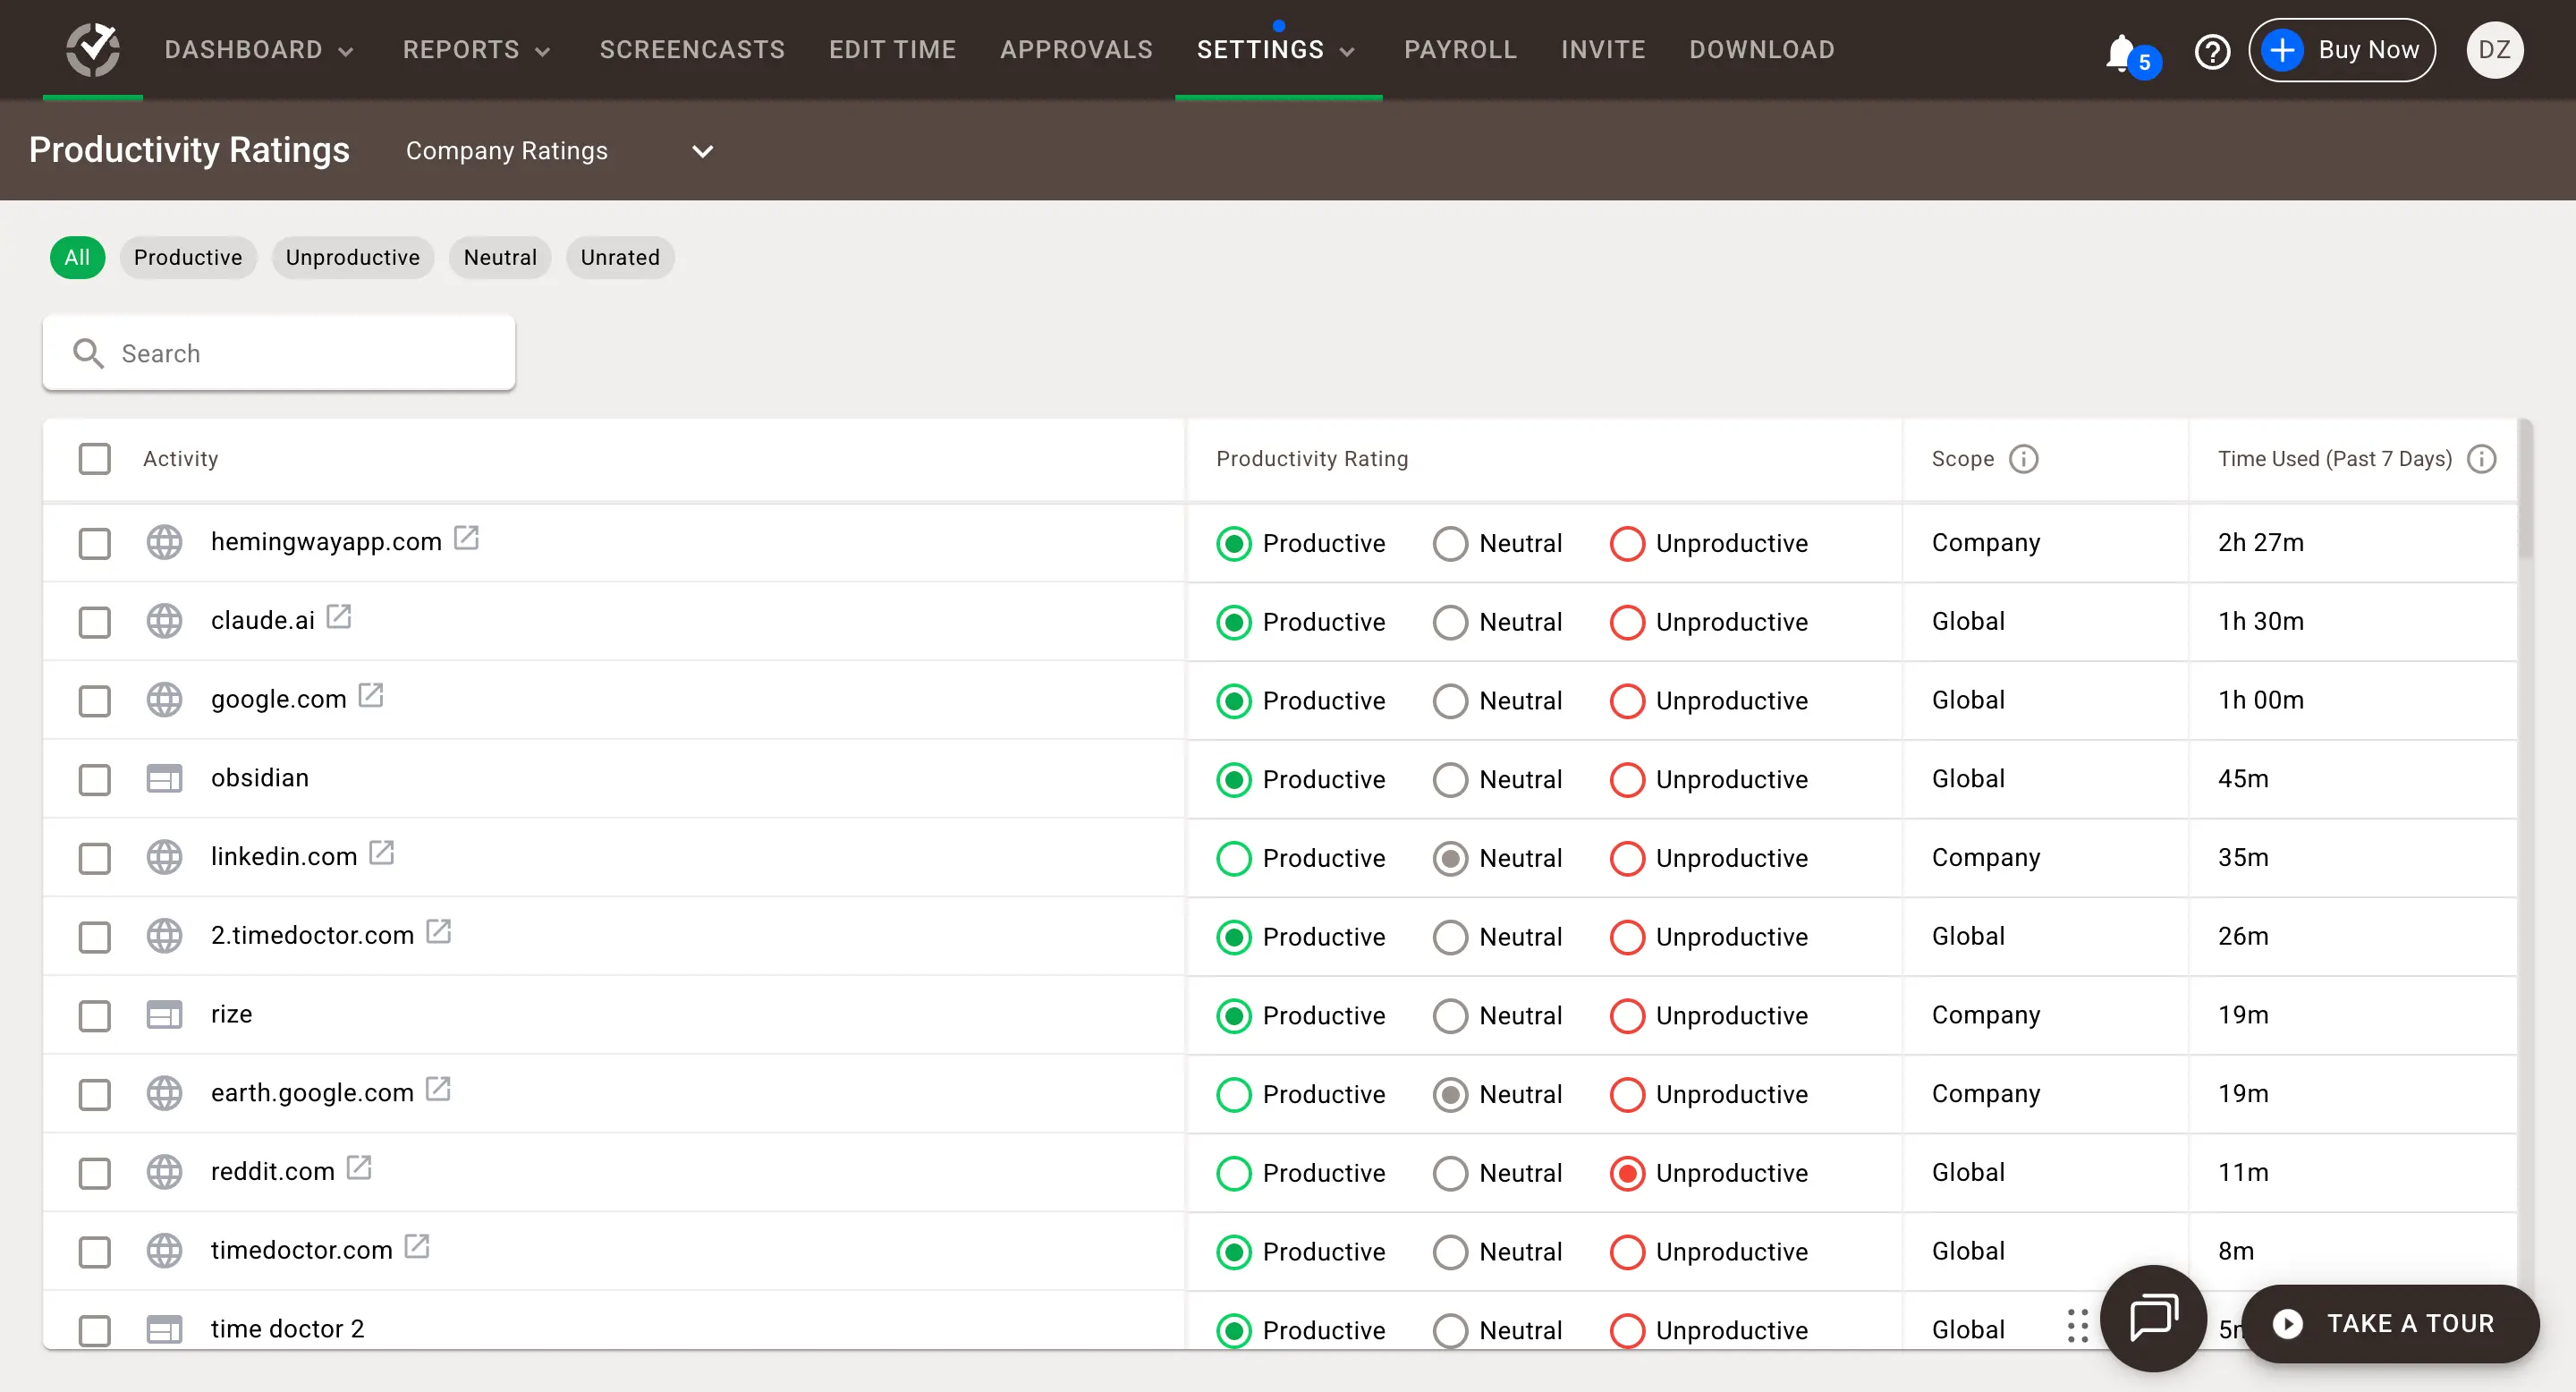Expand the Reports menu
Image resolution: width=2576 pixels, height=1392 pixels.
click(477, 50)
